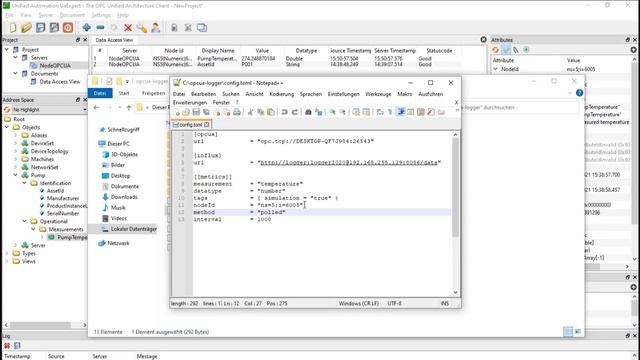The width and height of the screenshot is (640, 360).
Task: Click the blue Datei button in Explorer
Action: pos(100,93)
